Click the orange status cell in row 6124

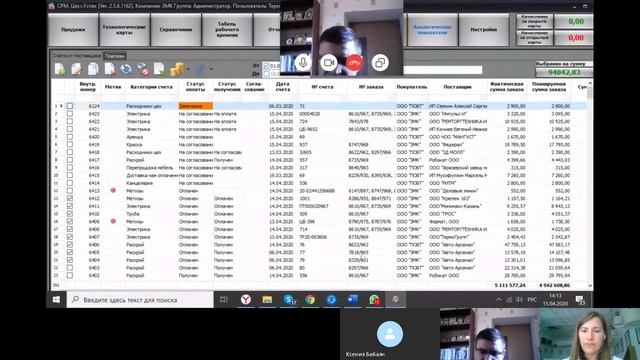point(196,106)
